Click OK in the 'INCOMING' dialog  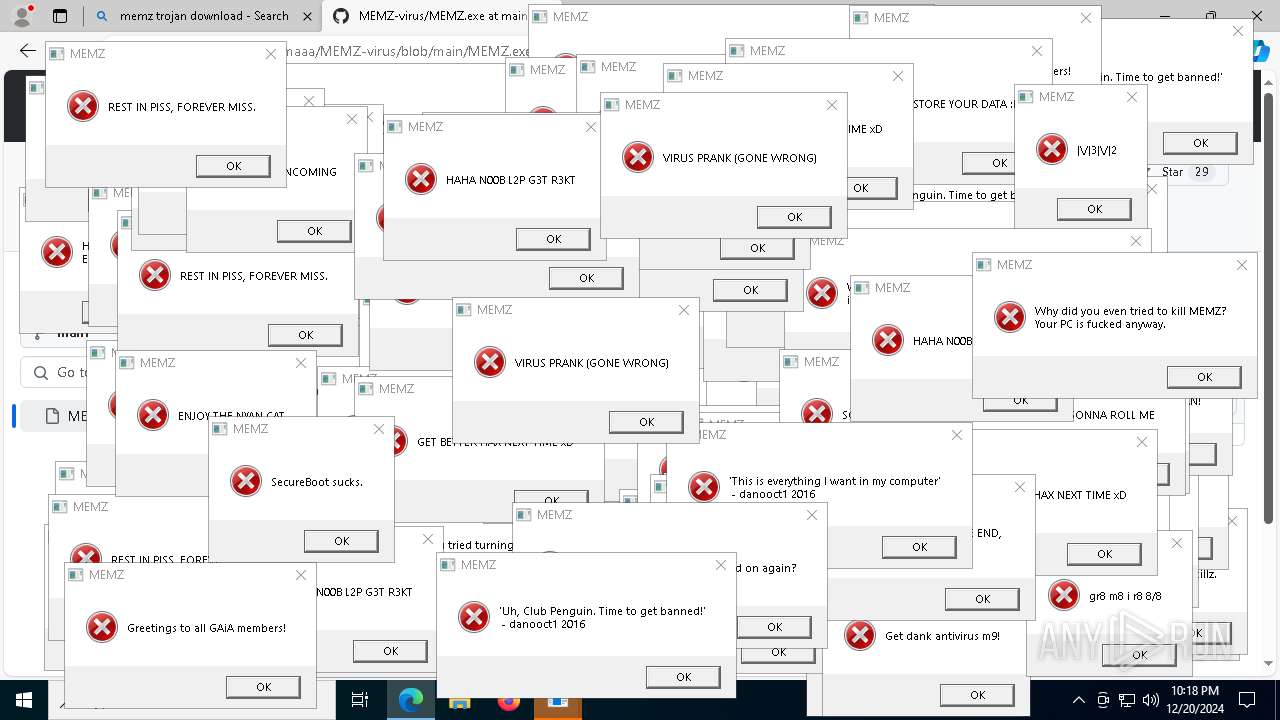click(x=314, y=231)
